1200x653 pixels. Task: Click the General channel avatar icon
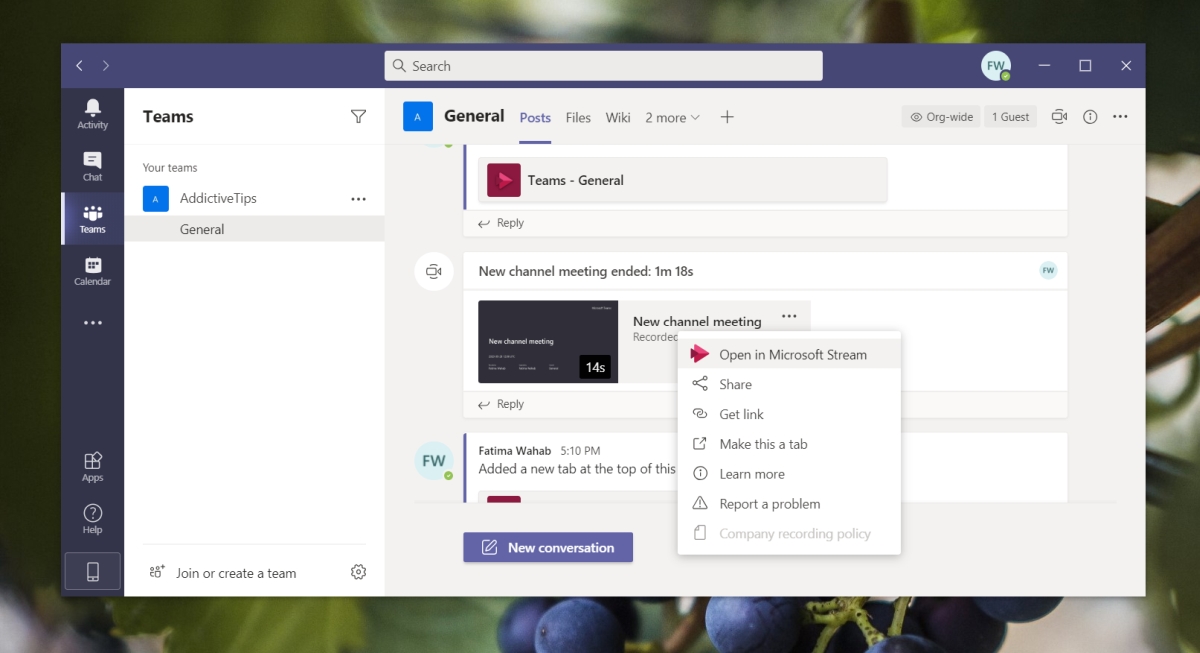[418, 117]
